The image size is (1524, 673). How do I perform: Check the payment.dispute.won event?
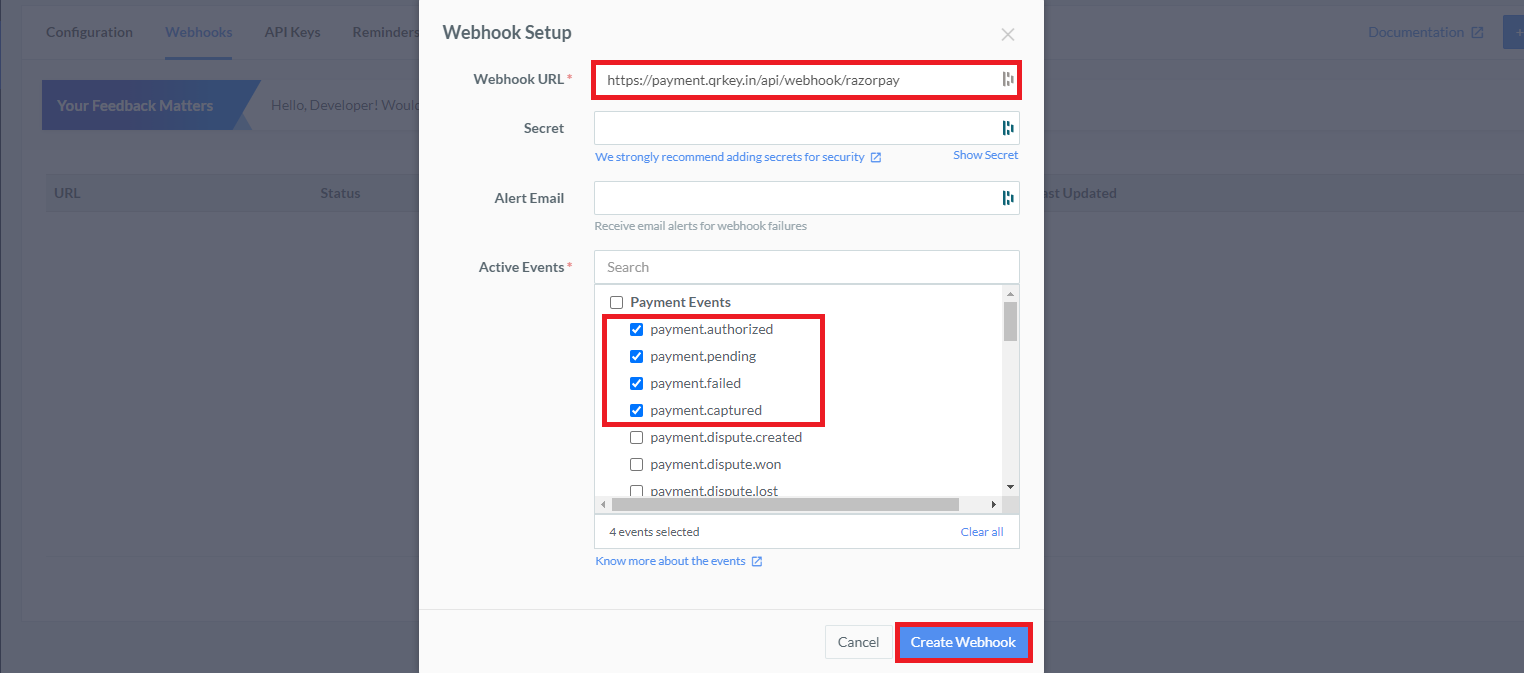pos(637,464)
